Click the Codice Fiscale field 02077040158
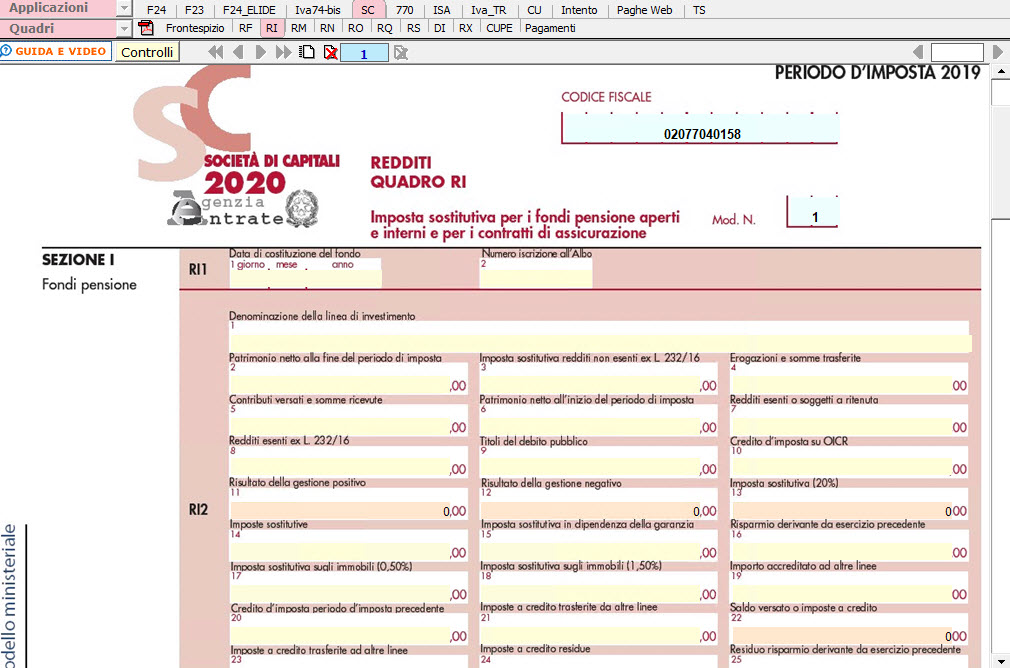 tap(700, 128)
